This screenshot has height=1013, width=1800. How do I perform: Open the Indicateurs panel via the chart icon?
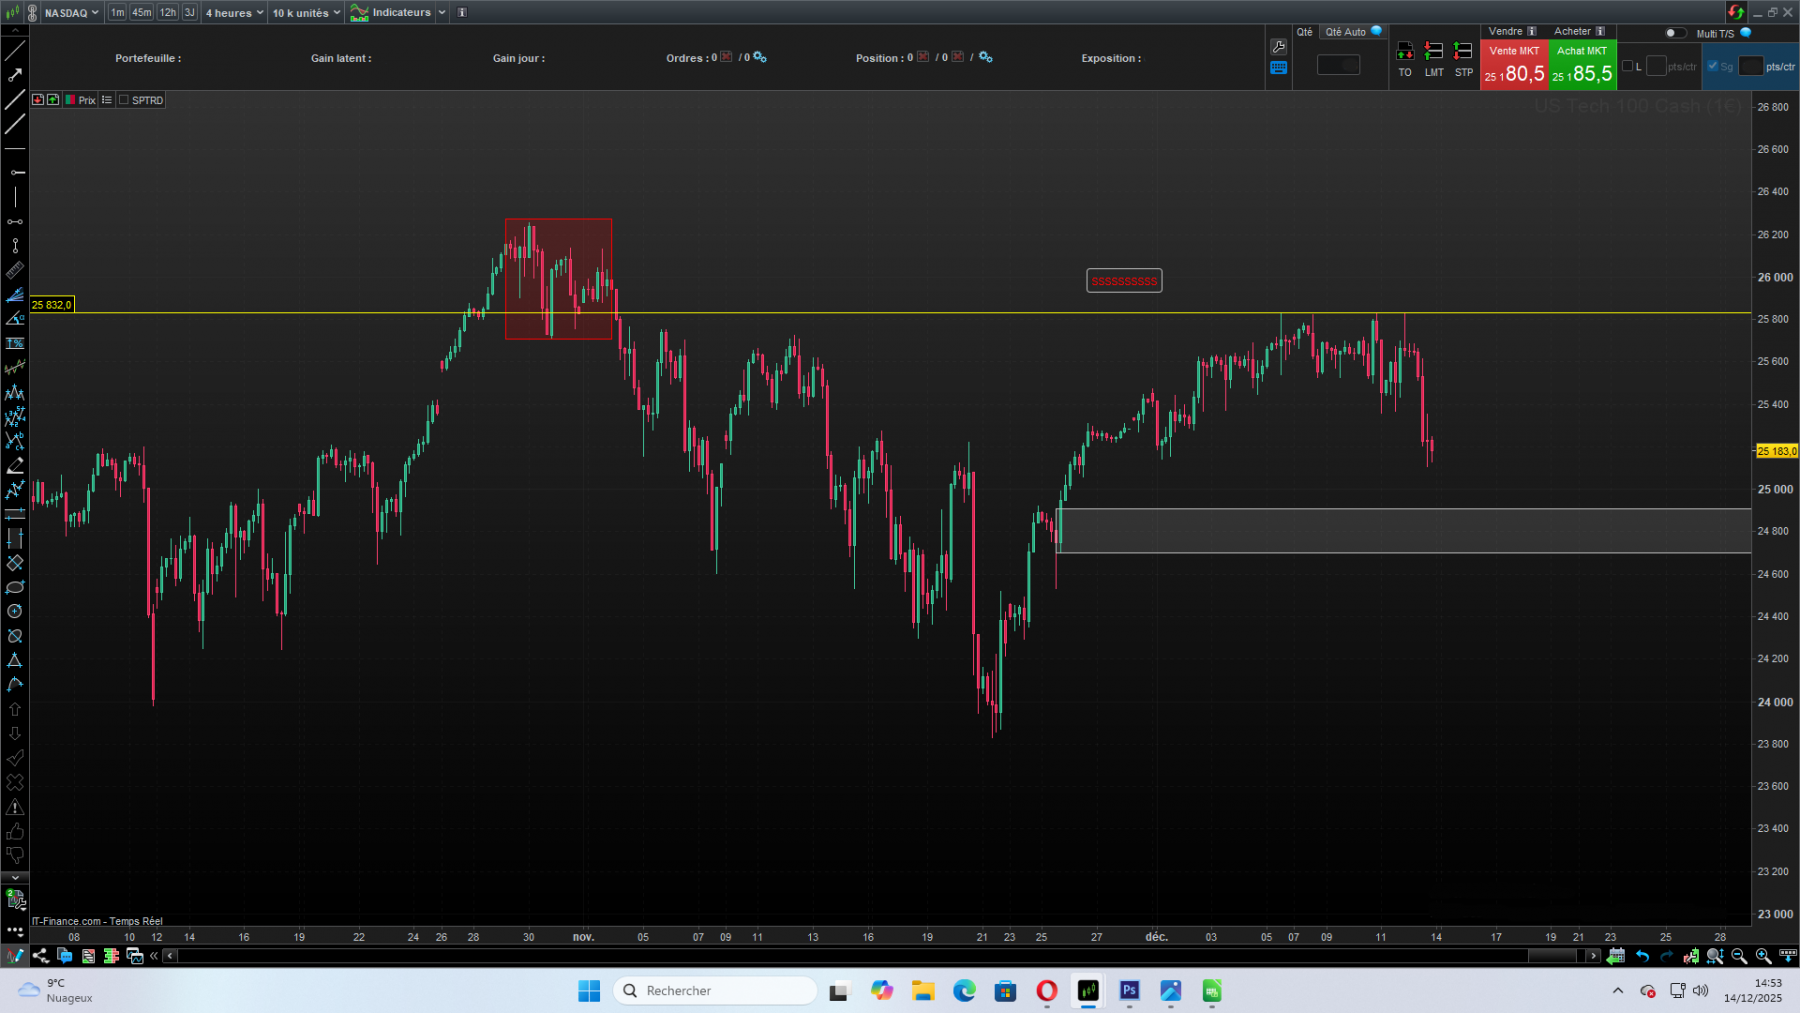coord(358,13)
